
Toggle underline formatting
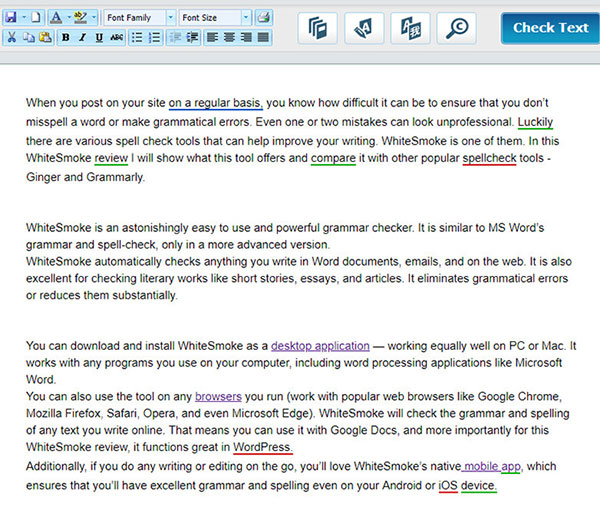(x=99, y=37)
